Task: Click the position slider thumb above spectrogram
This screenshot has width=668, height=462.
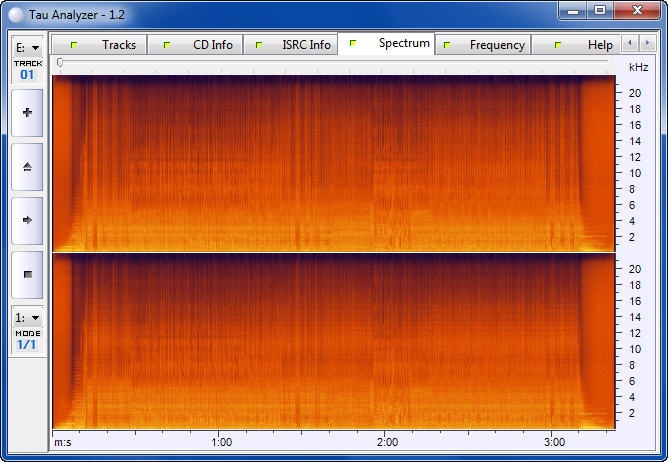Action: (x=60, y=63)
